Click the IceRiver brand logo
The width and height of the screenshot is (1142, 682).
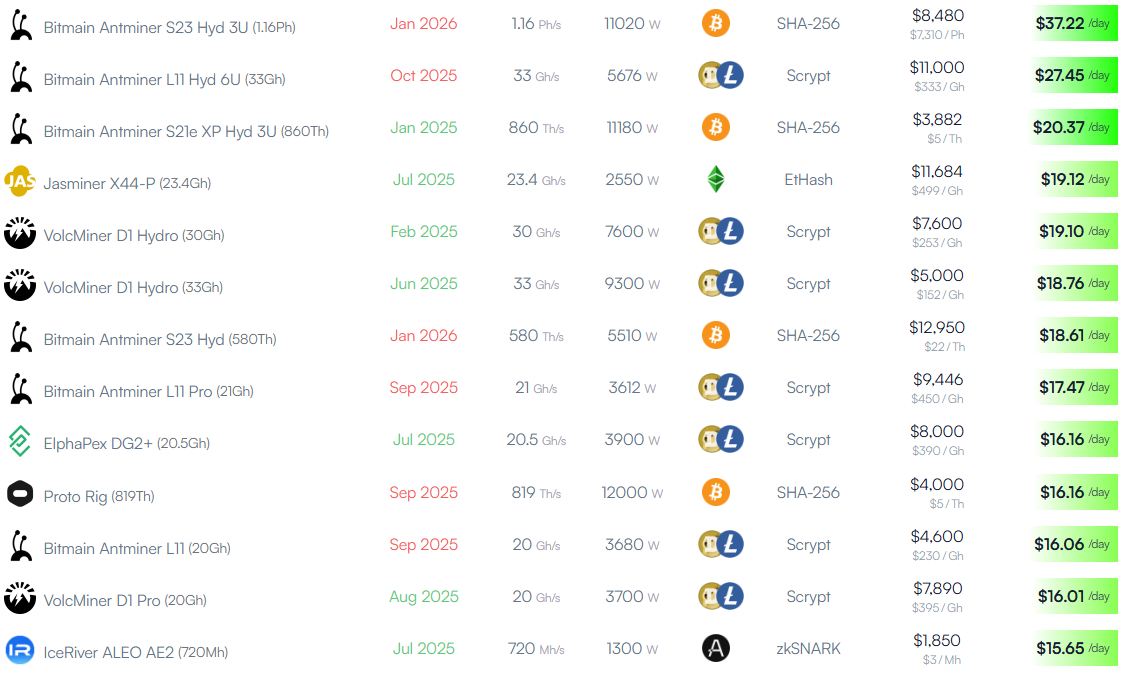pos(20,650)
